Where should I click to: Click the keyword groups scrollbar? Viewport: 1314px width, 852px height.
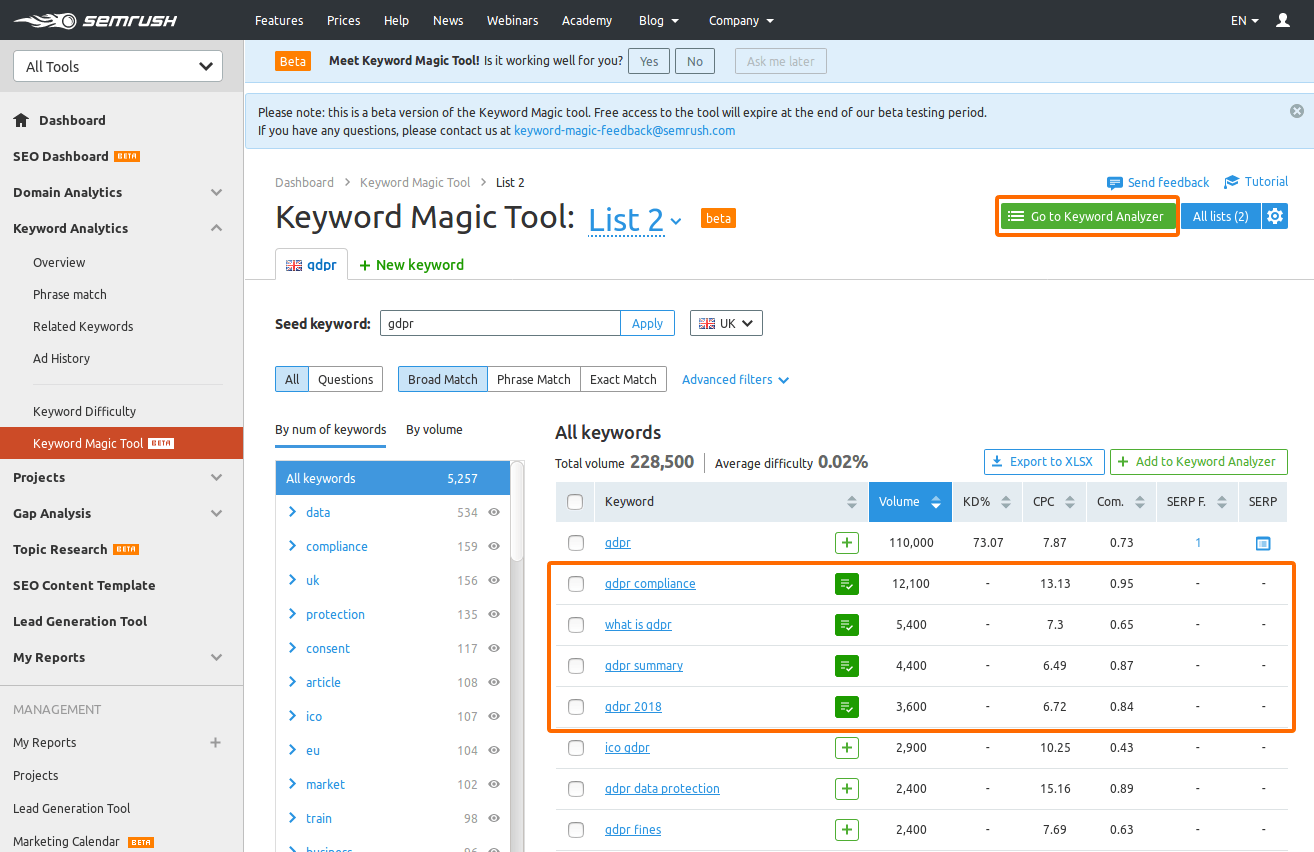click(x=517, y=511)
